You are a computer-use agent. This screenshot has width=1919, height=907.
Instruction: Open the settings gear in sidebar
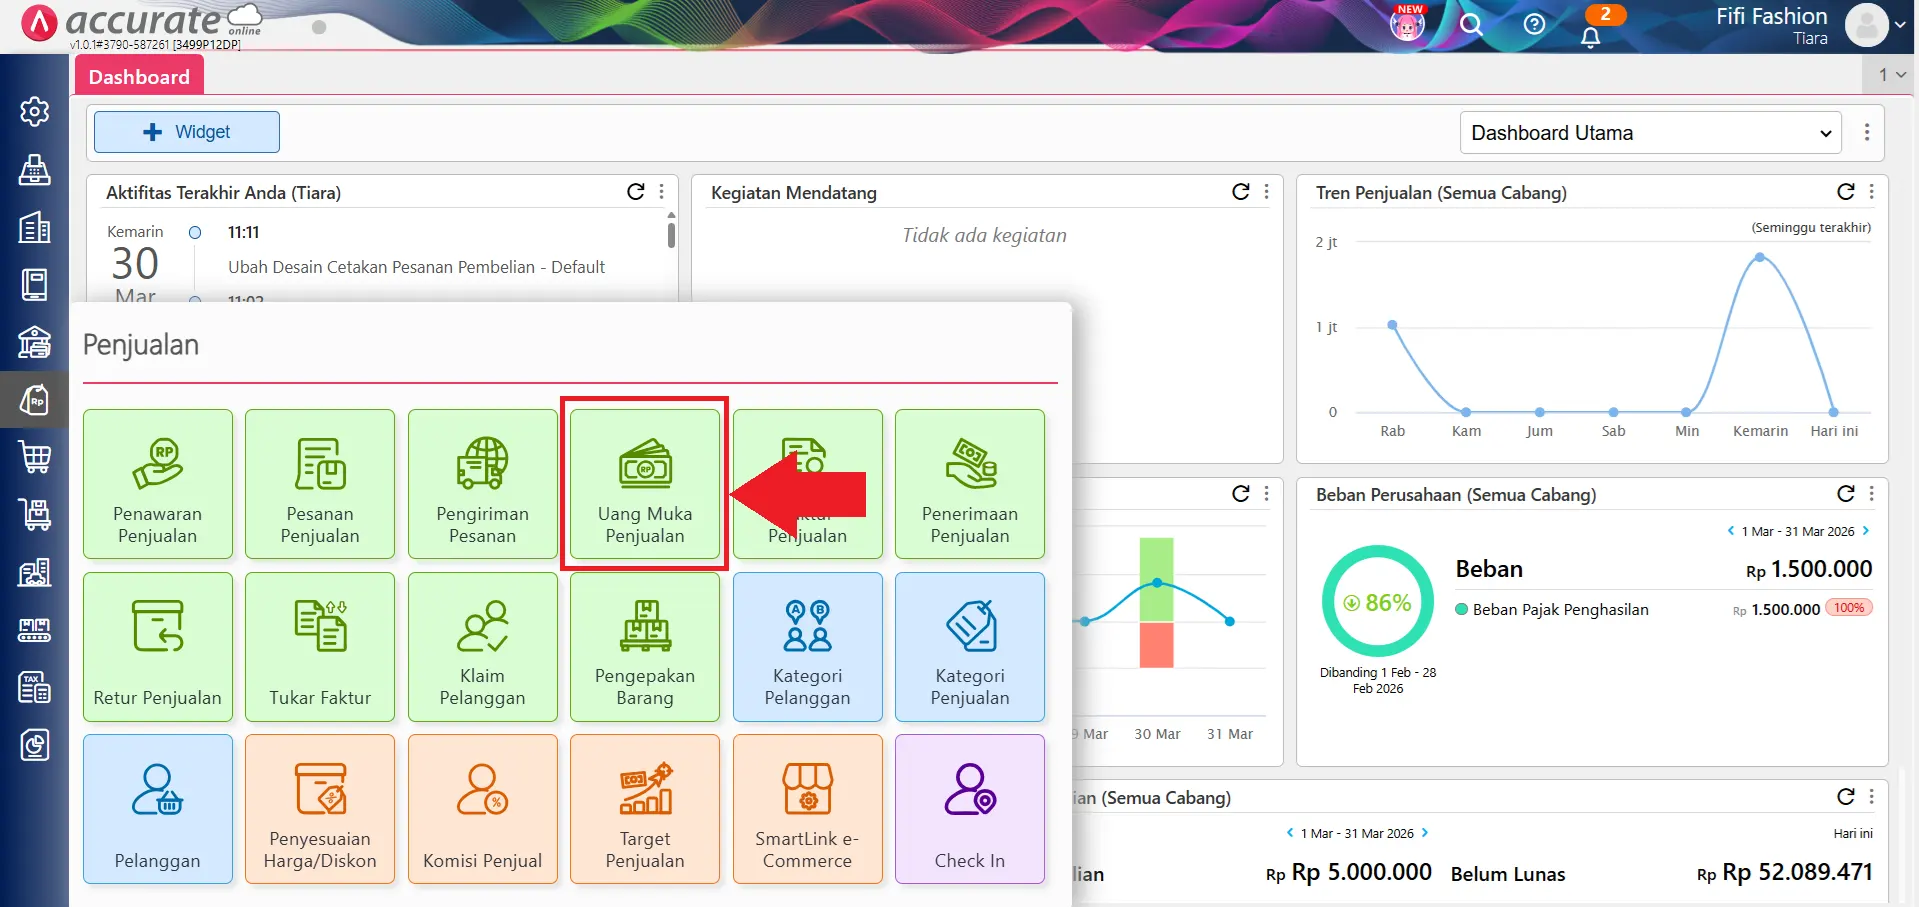pos(35,111)
